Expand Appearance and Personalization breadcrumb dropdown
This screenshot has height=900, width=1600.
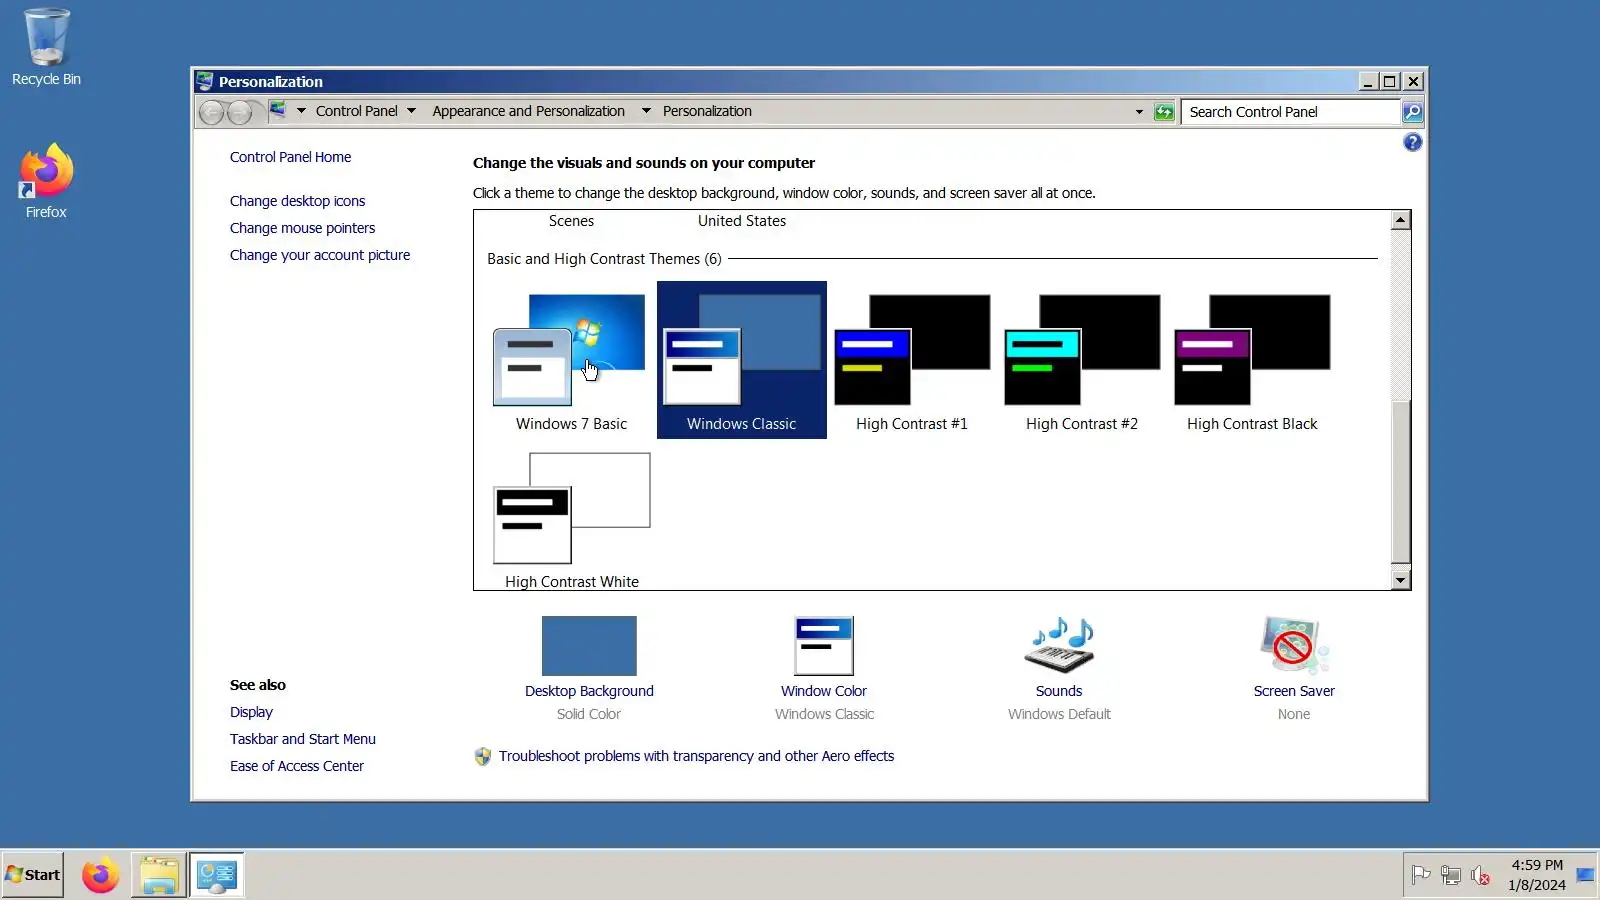tap(646, 111)
